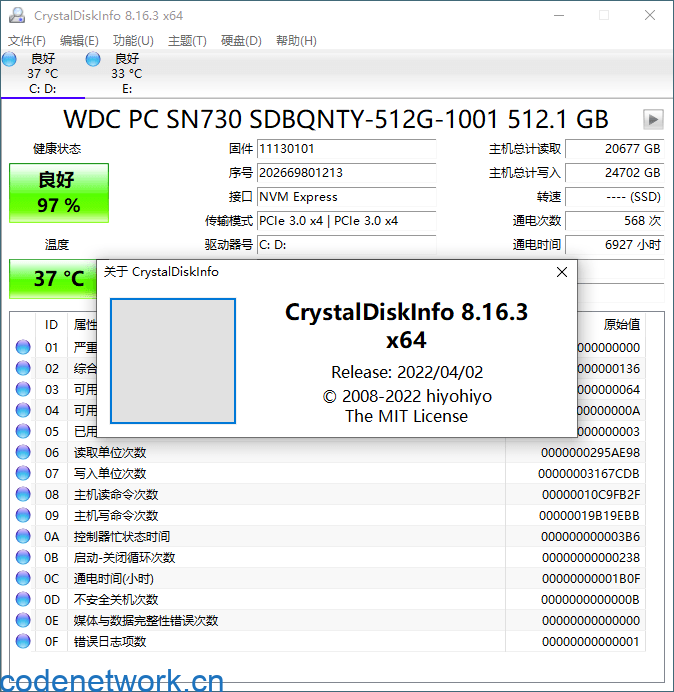The height and width of the screenshot is (692, 674).
Task: Select the E: disk tab at 33 °C
Action: point(127,74)
